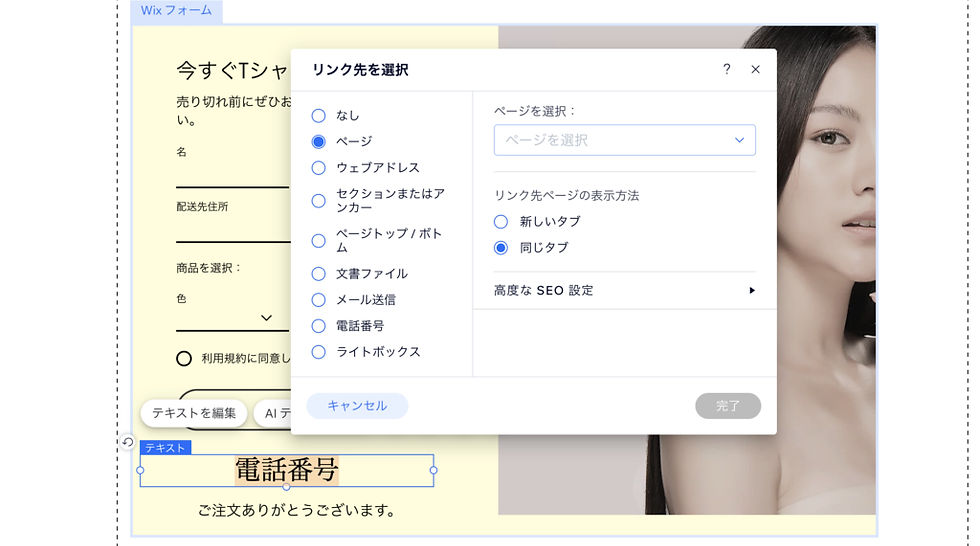Toggle 利用規約に同意 radio in form
Image resolution: width=980 pixels, height=546 pixels.
tap(184, 359)
